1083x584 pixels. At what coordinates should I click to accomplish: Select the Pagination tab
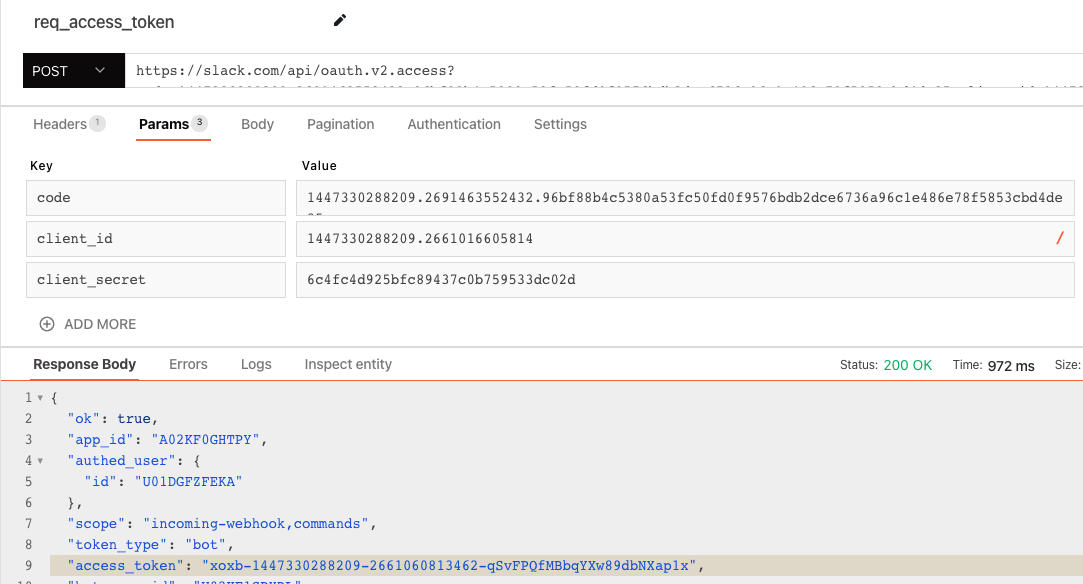tap(340, 124)
